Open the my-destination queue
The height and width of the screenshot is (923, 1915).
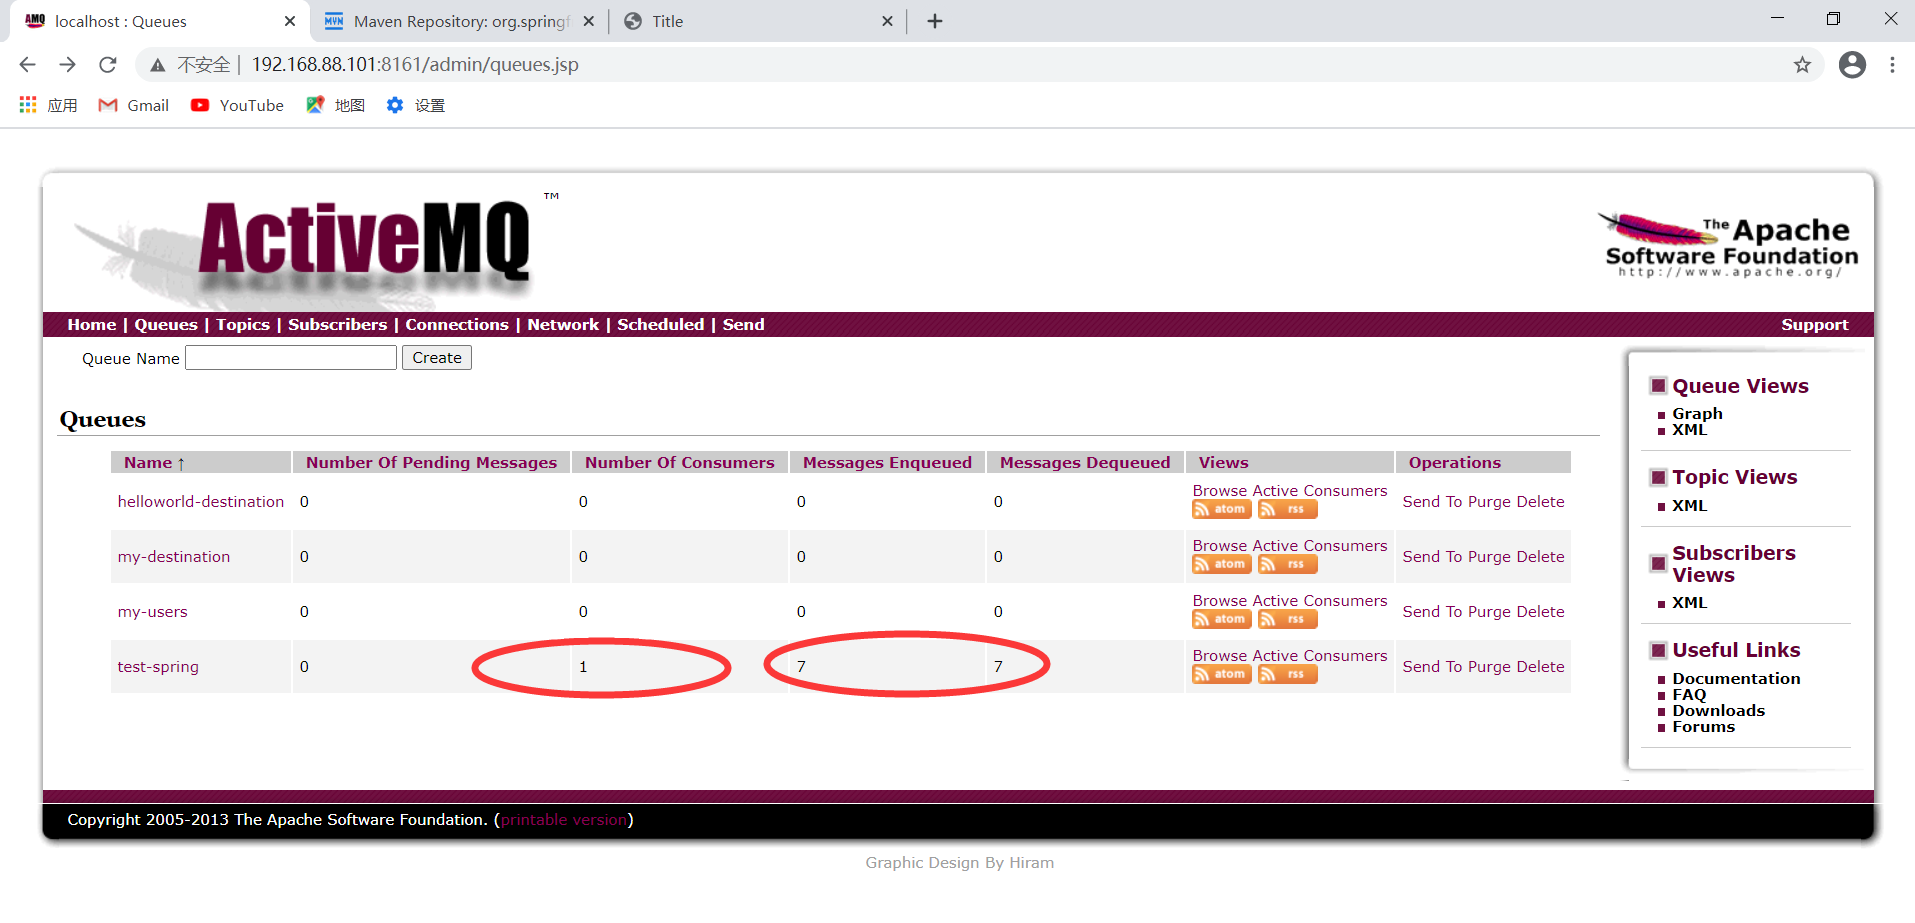[174, 557]
